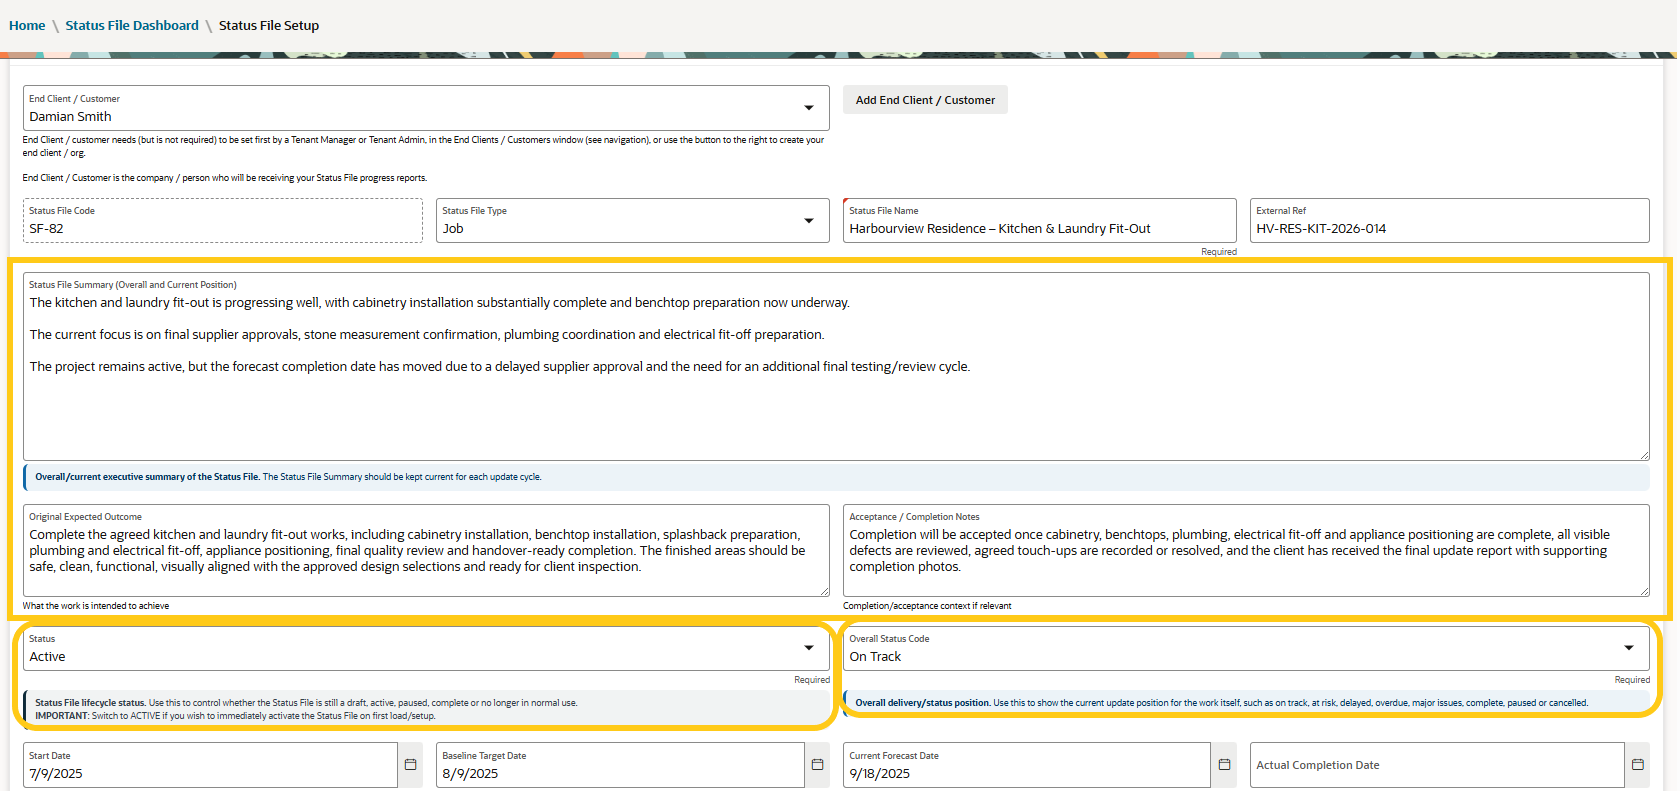Click 'What the work is intended to achieve' hint
Viewport: 1680px width, 791px height.
(x=96, y=606)
